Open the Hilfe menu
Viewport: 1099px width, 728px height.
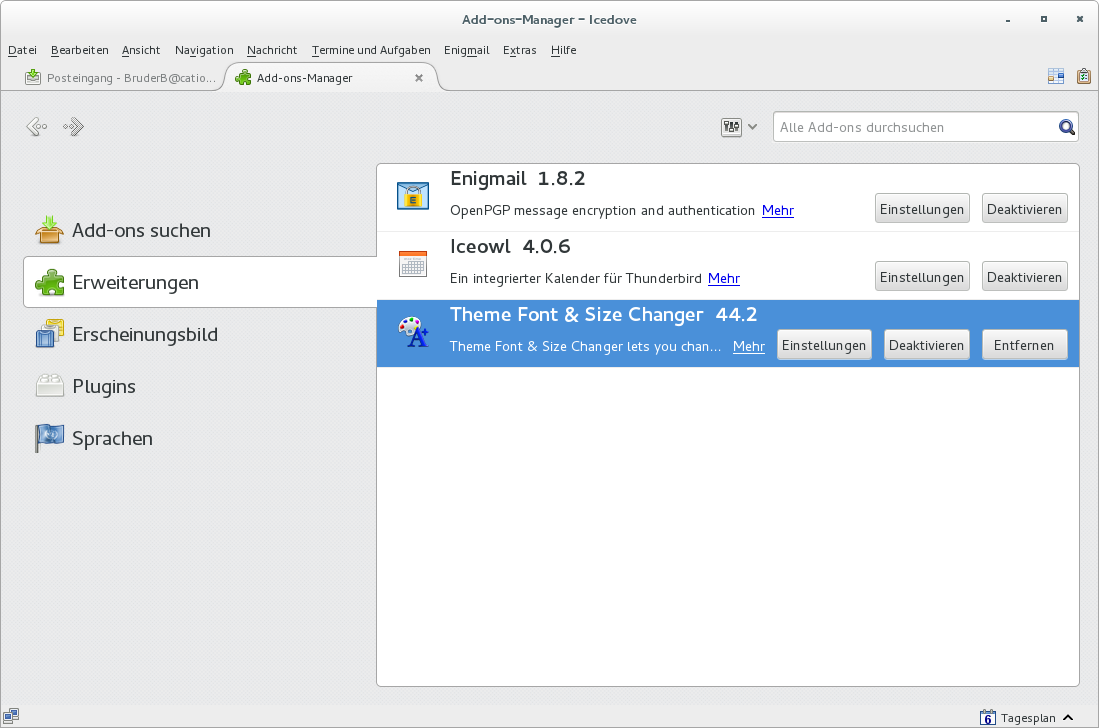564,50
